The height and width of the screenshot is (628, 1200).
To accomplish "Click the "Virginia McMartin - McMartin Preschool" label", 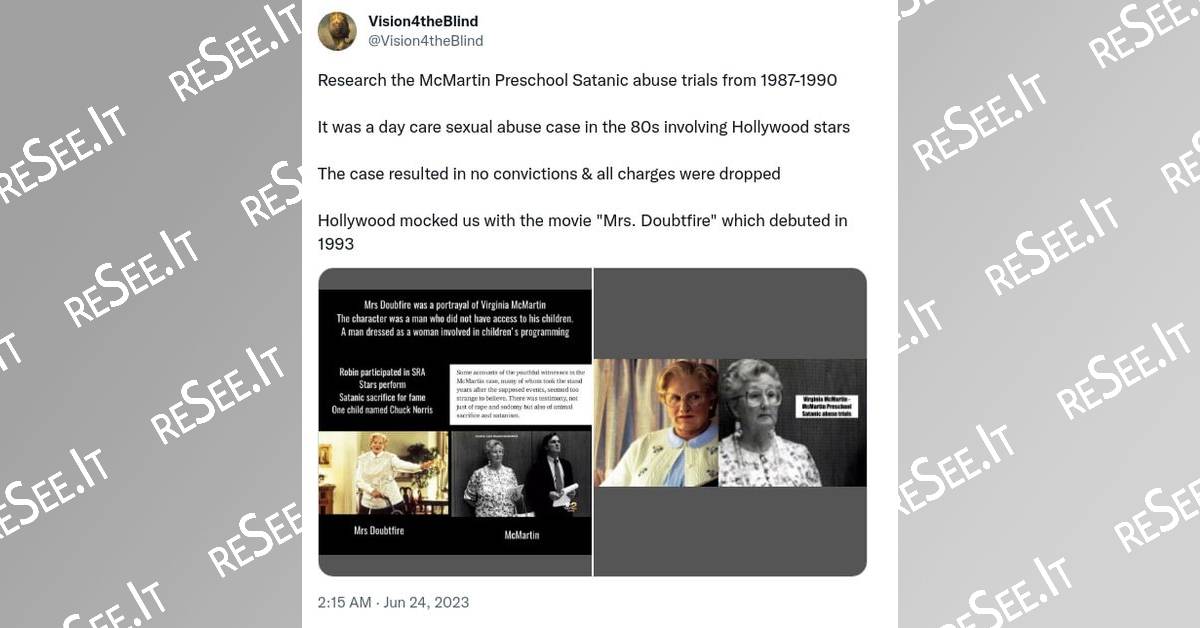I will click(x=825, y=408).
